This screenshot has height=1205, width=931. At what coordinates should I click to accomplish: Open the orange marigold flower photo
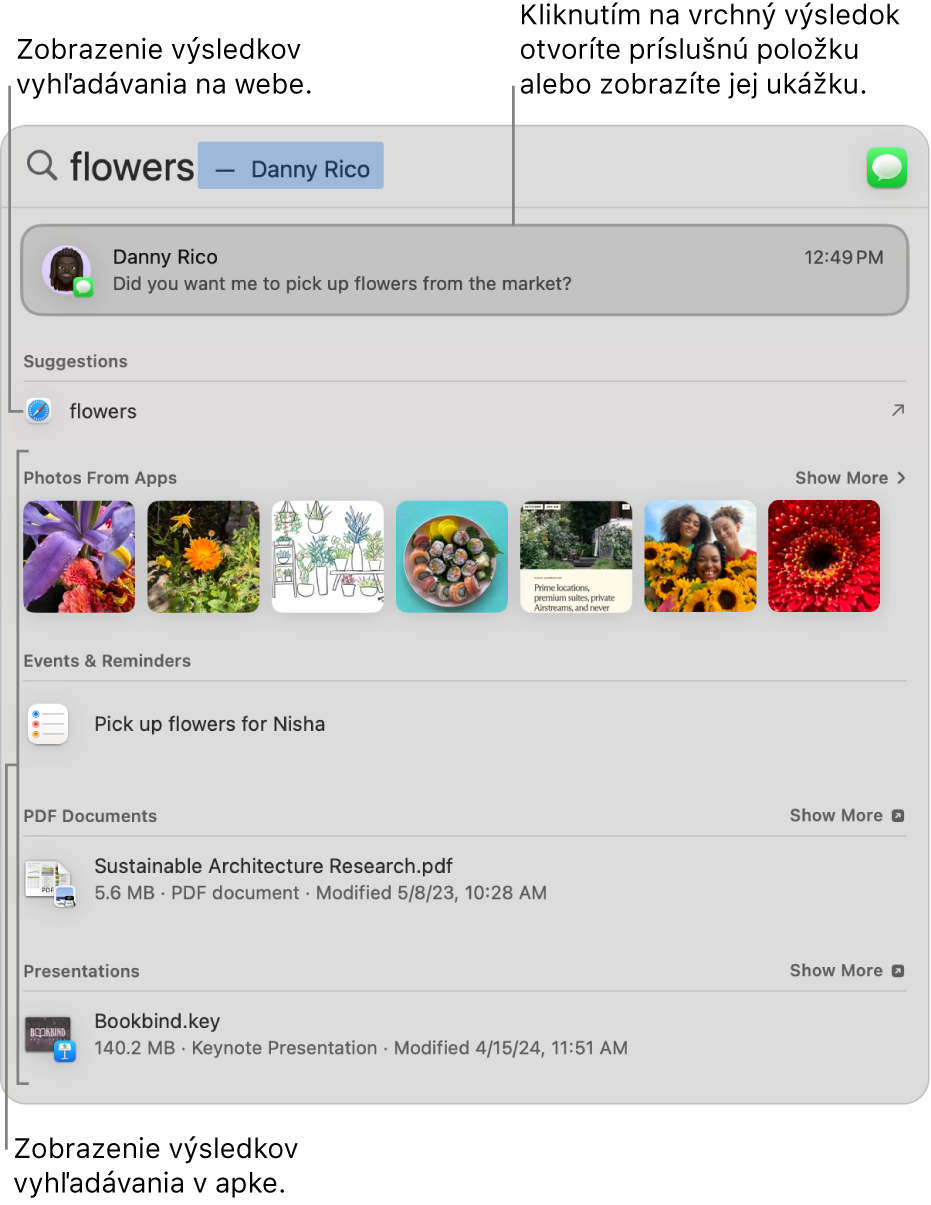pos(203,556)
